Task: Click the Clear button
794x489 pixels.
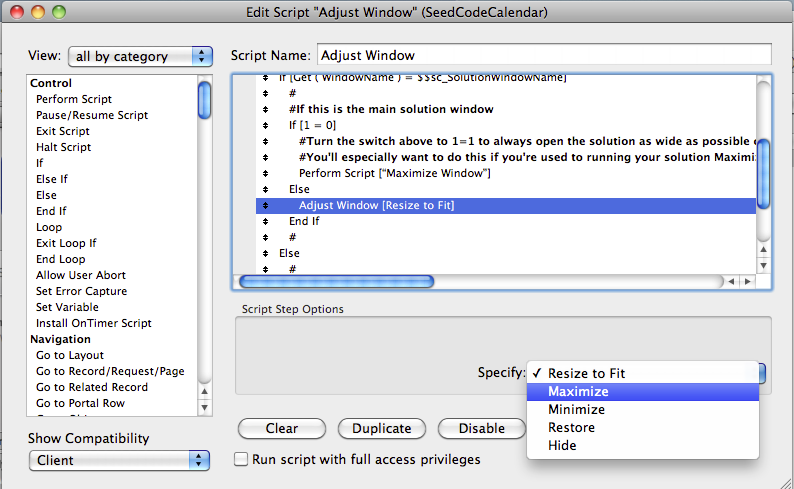Action: coord(282,429)
